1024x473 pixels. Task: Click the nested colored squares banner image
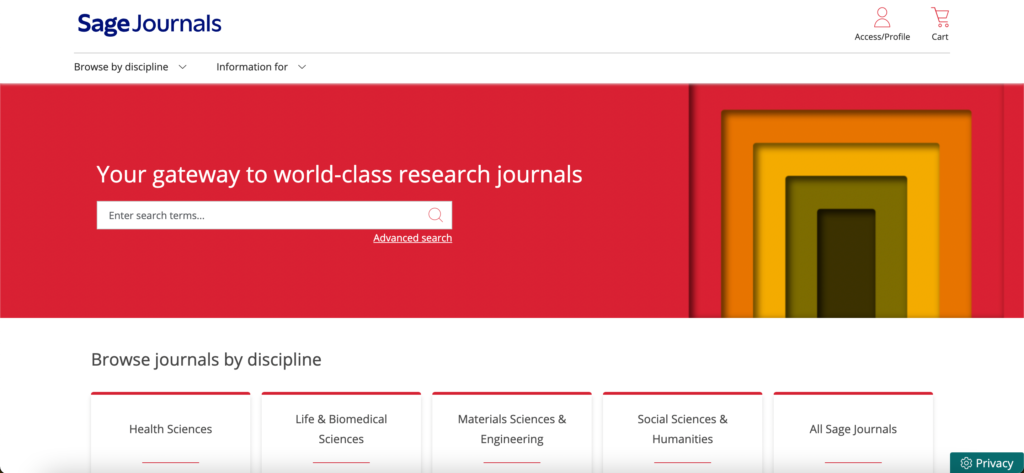[845, 201]
